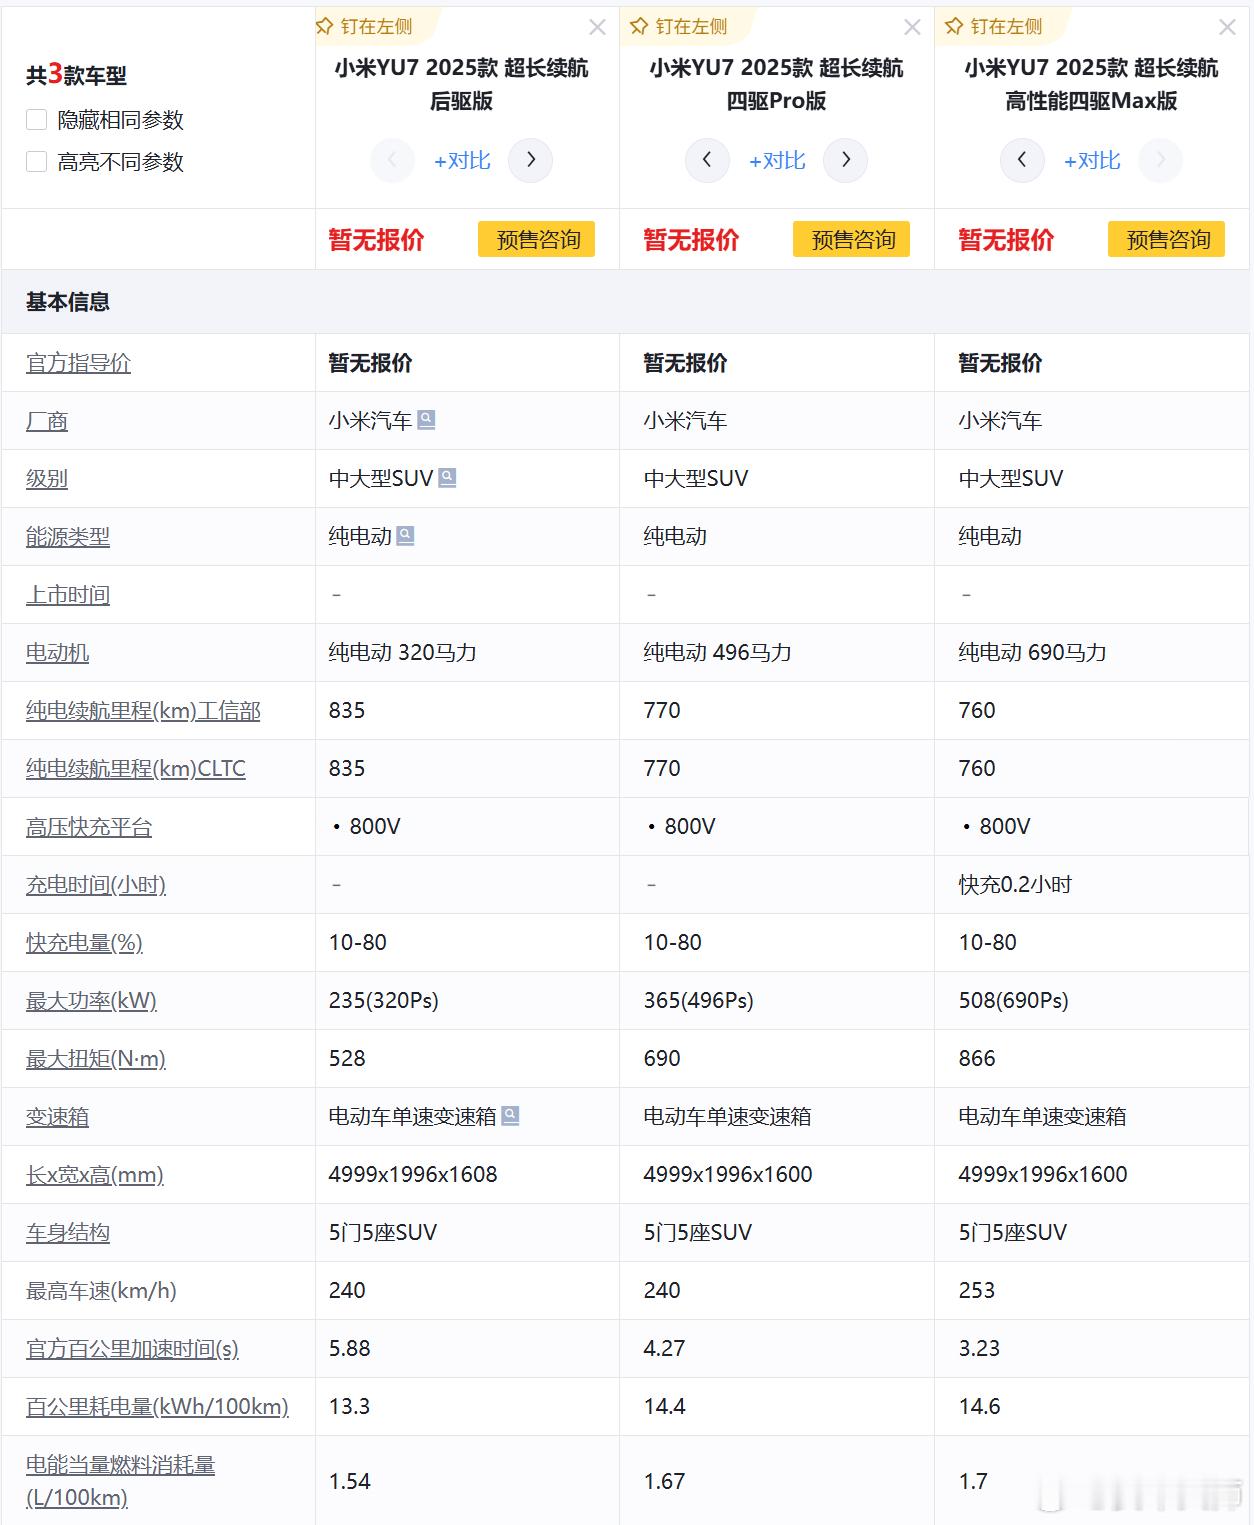1254x1525 pixels.
Task: Click the red 暂无报价 under 后驱版
Action: (377, 240)
